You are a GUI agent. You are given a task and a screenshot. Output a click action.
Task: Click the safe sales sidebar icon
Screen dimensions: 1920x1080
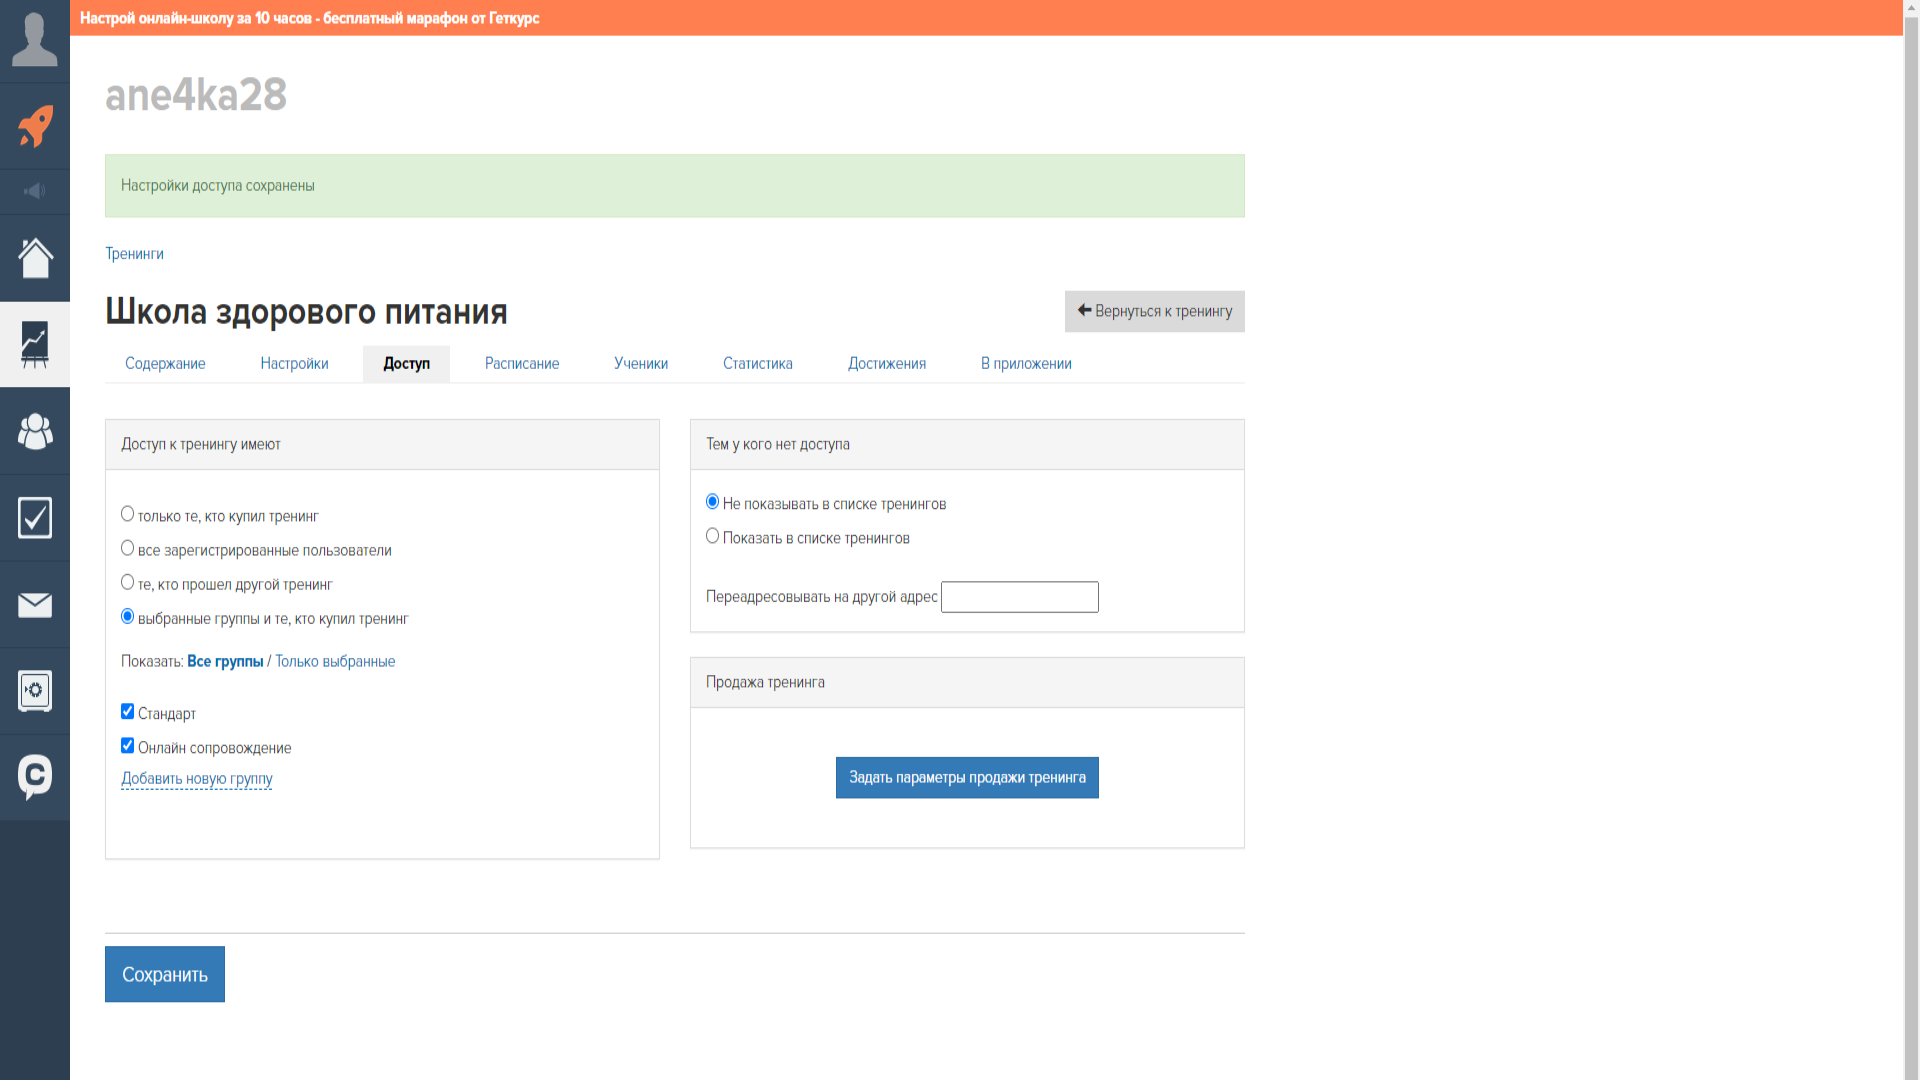point(35,691)
